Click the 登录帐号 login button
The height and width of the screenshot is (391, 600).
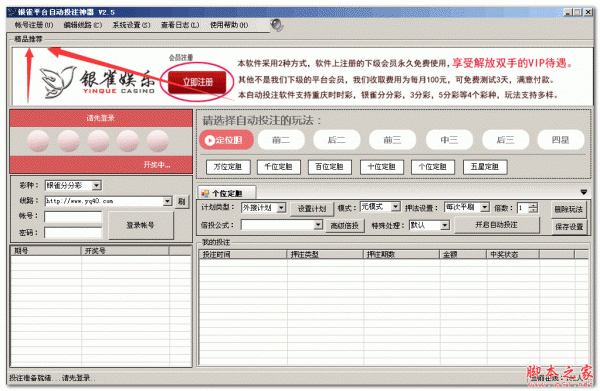(140, 225)
